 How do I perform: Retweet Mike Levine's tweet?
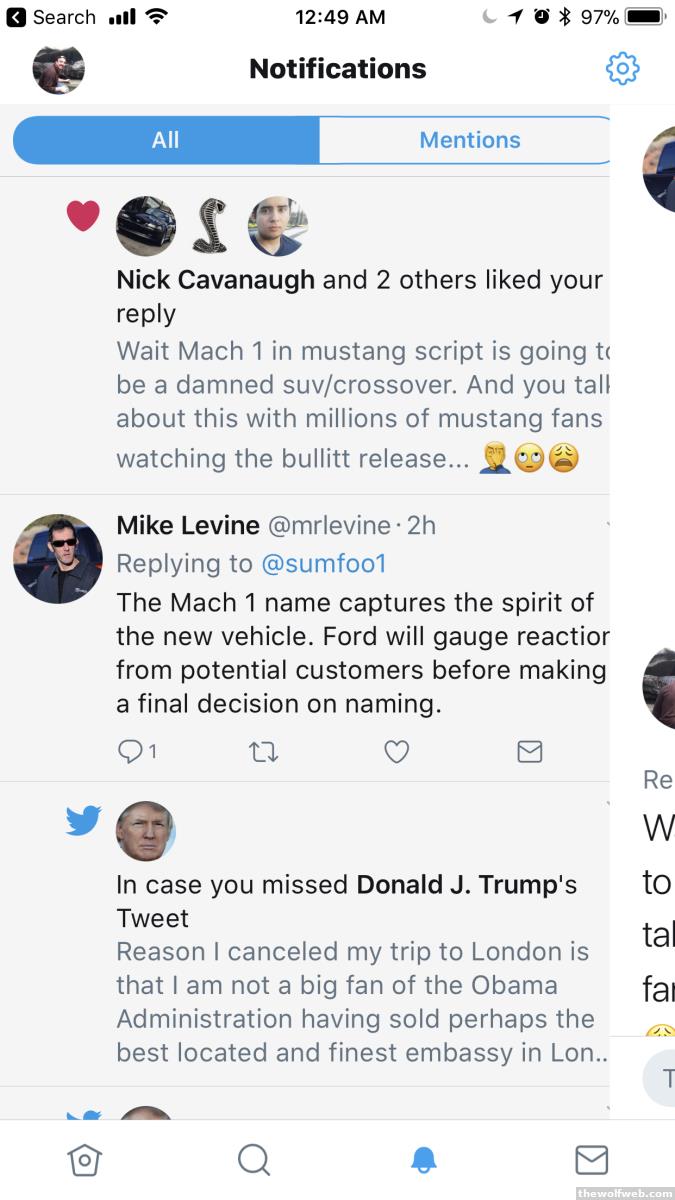263,752
